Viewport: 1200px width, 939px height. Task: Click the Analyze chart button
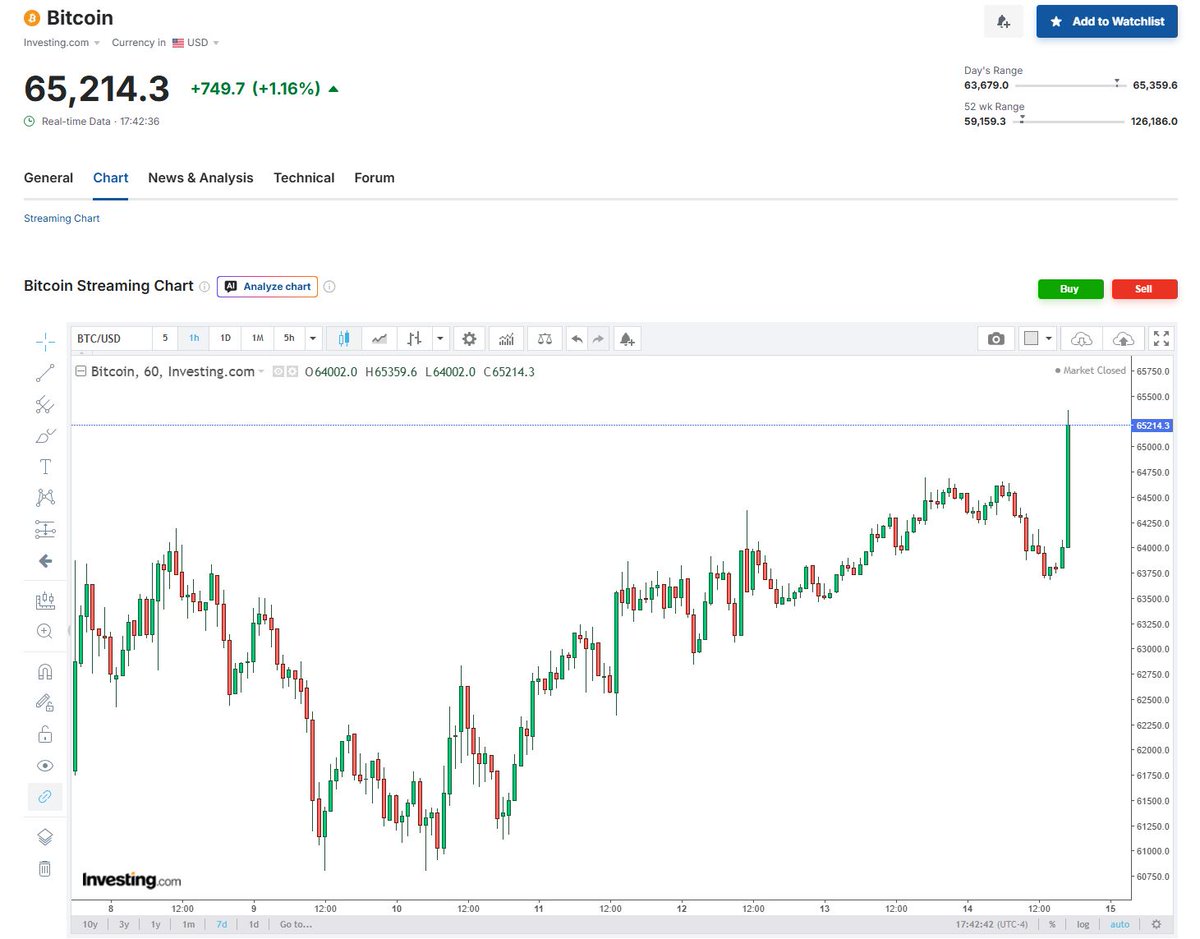pos(267,286)
